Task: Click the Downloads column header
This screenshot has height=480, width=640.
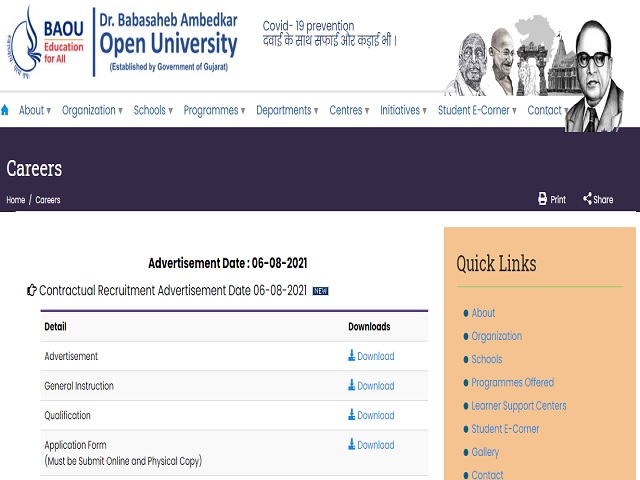Action: pyautogui.click(x=369, y=327)
